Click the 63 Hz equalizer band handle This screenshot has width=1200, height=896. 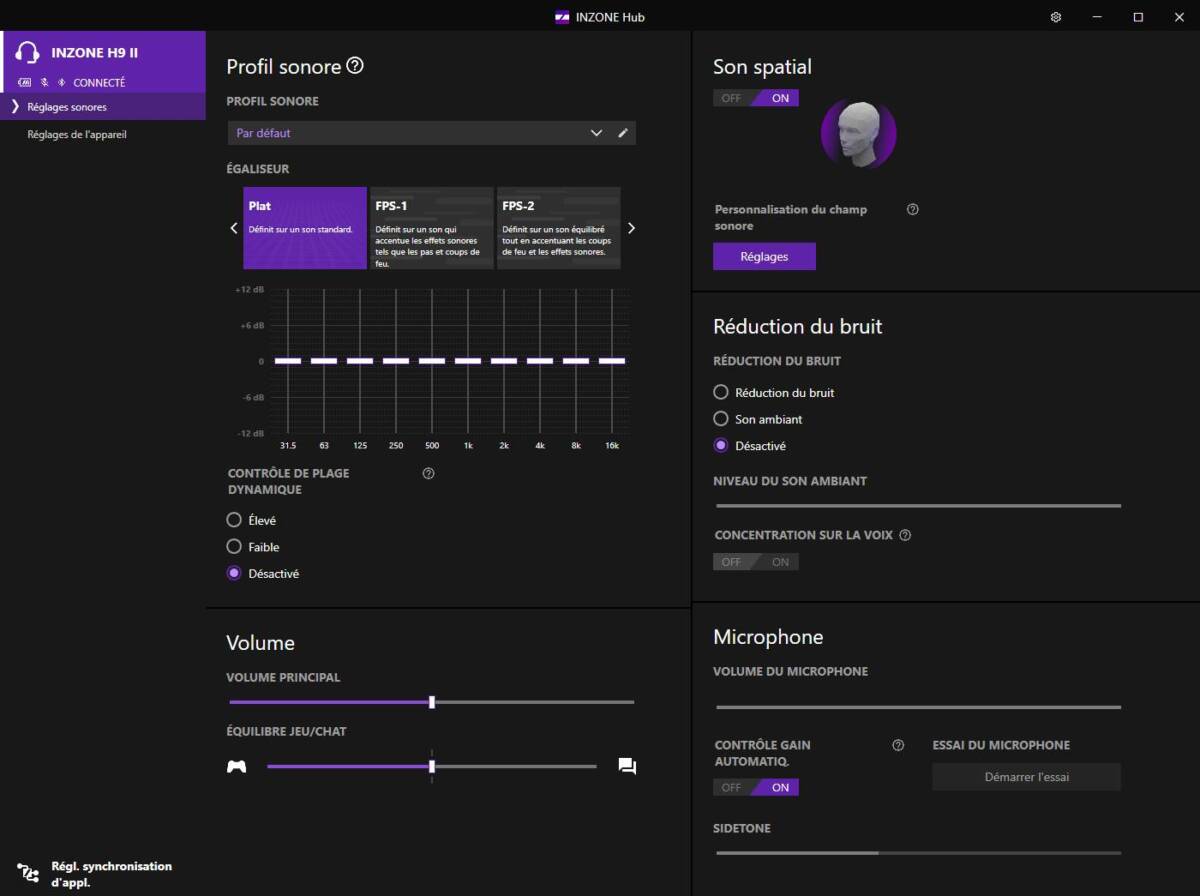click(324, 361)
